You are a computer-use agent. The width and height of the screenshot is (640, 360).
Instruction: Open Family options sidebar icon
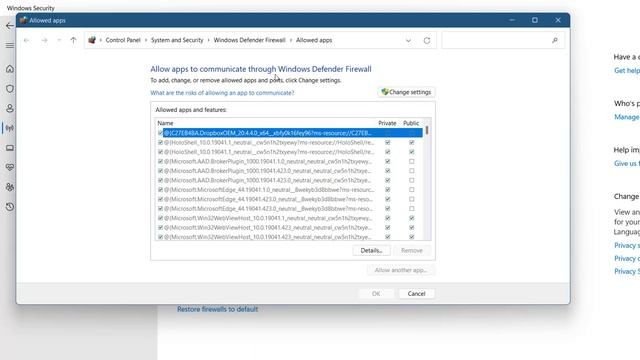click(10, 187)
